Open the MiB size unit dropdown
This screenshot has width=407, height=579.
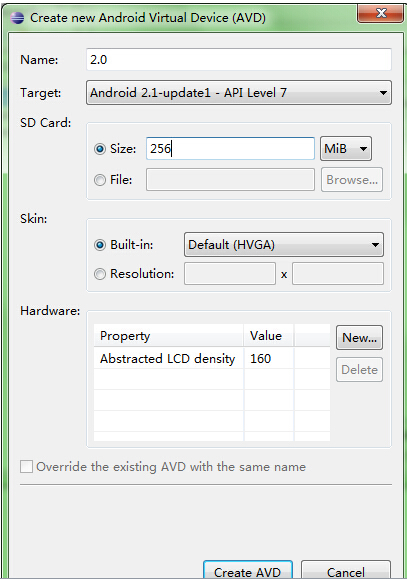346,149
